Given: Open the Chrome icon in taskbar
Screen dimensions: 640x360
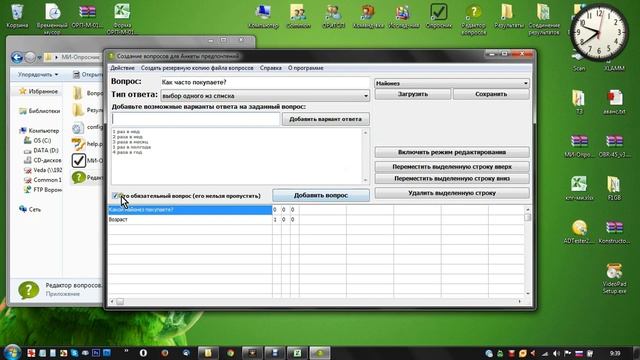Looking at the screenshot, I should click(230, 353).
